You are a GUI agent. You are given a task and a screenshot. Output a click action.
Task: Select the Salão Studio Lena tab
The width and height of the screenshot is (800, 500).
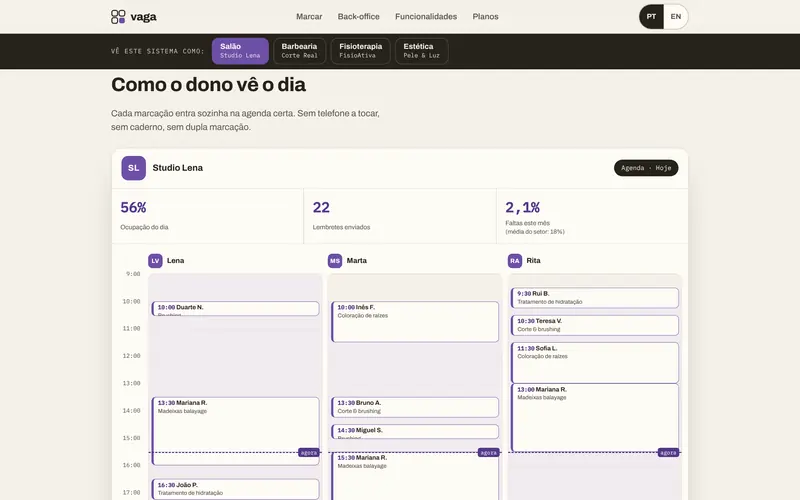[240, 51]
